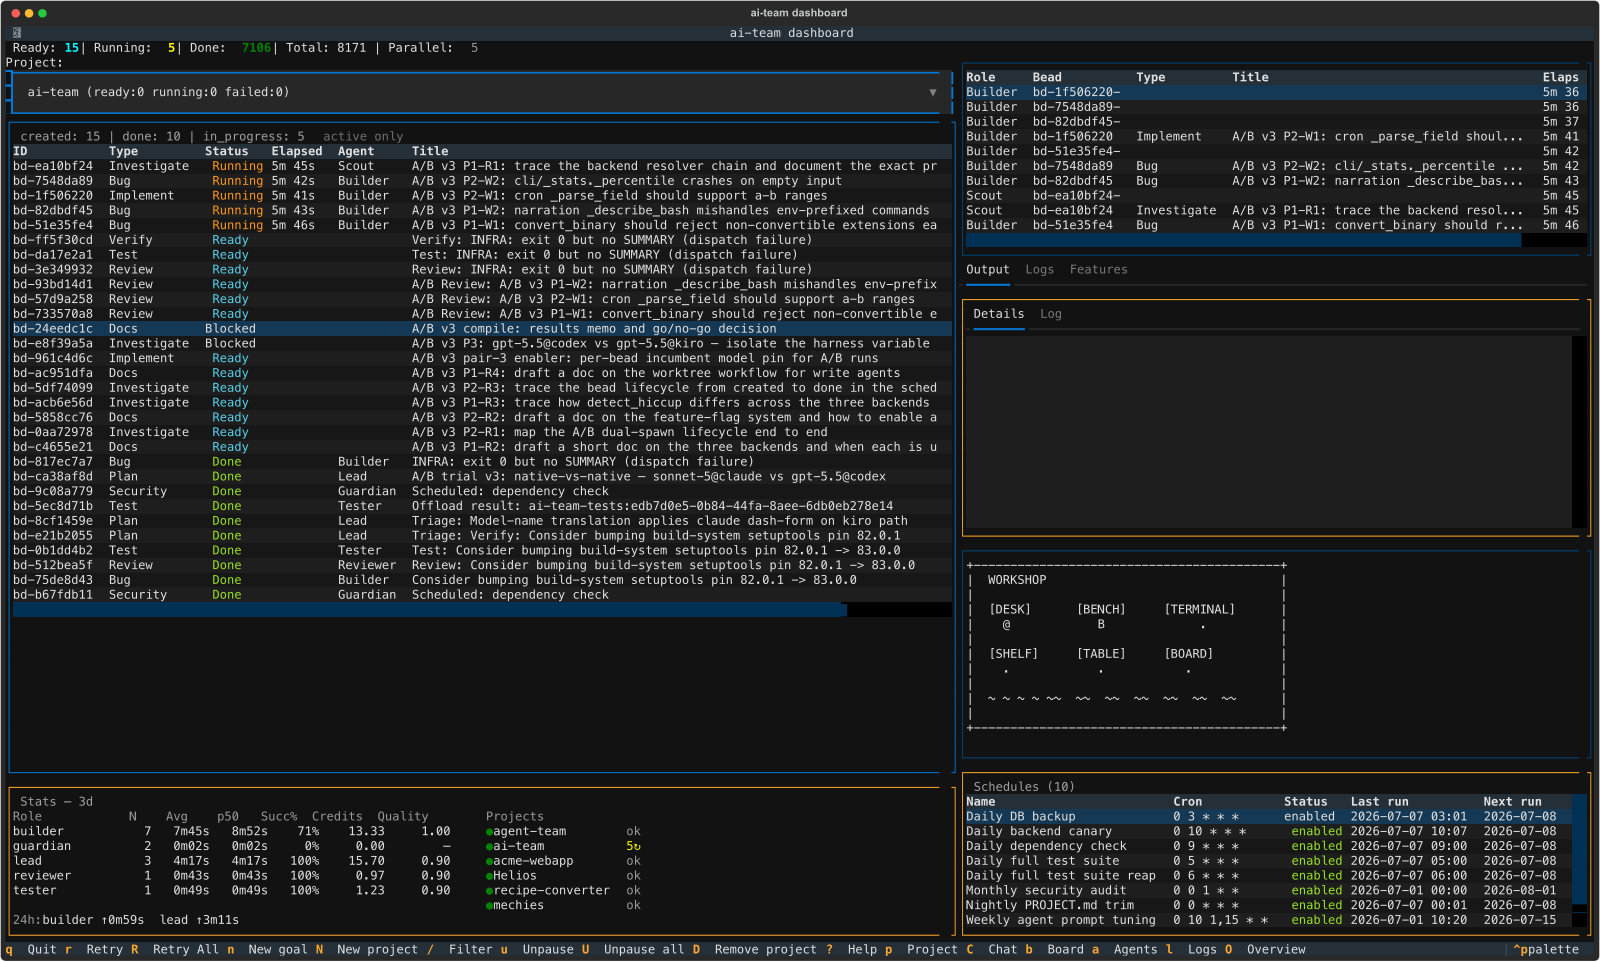The image size is (1600, 962).
Task: Click New project in footer bar
Action: pos(377,949)
